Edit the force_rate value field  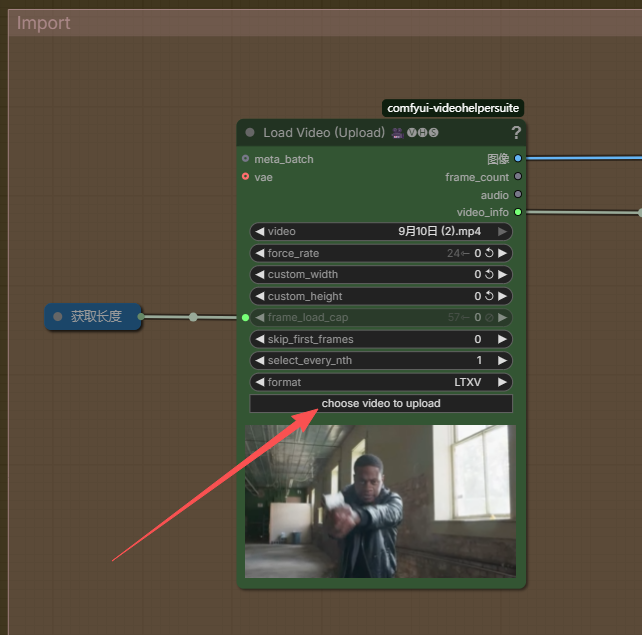(x=381, y=253)
